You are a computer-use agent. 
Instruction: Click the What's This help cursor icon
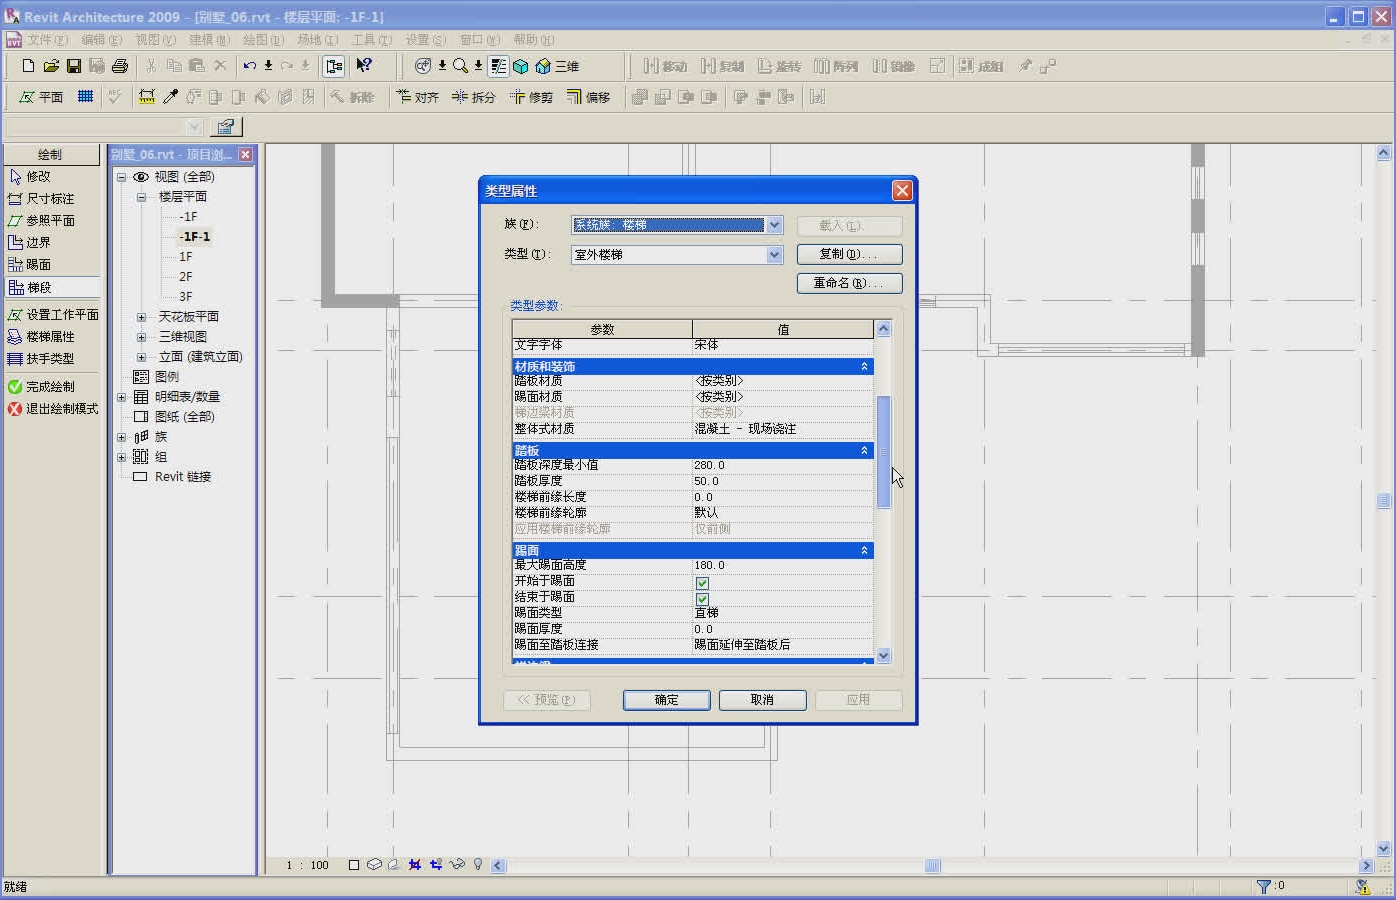pos(364,66)
